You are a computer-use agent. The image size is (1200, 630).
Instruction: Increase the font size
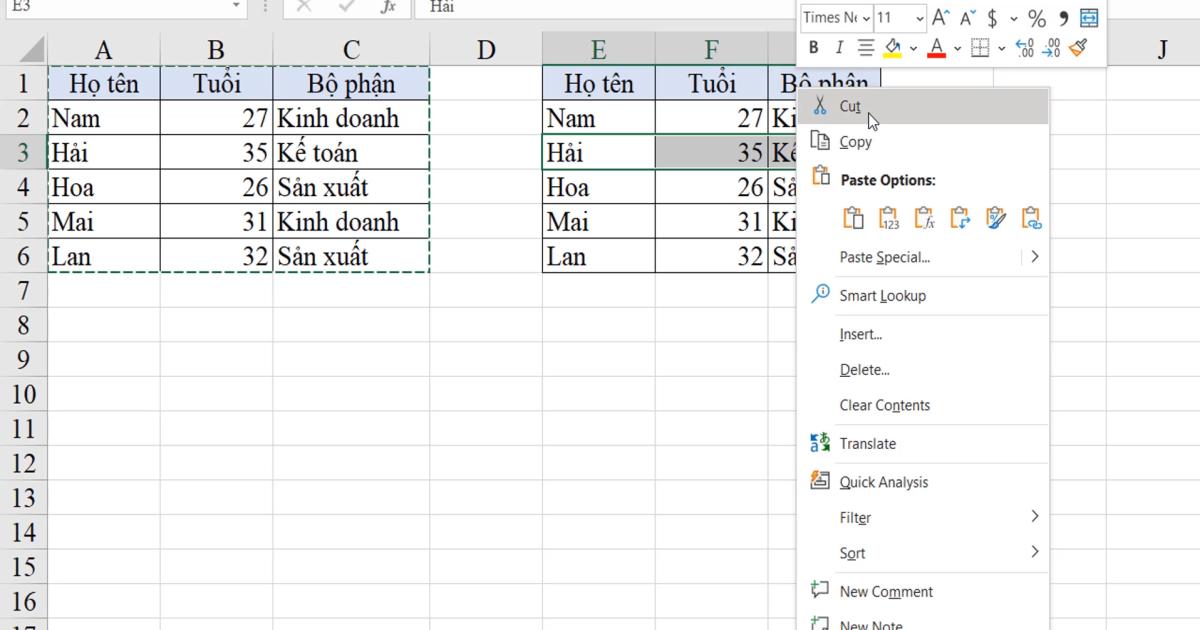pyautogui.click(x=940, y=17)
